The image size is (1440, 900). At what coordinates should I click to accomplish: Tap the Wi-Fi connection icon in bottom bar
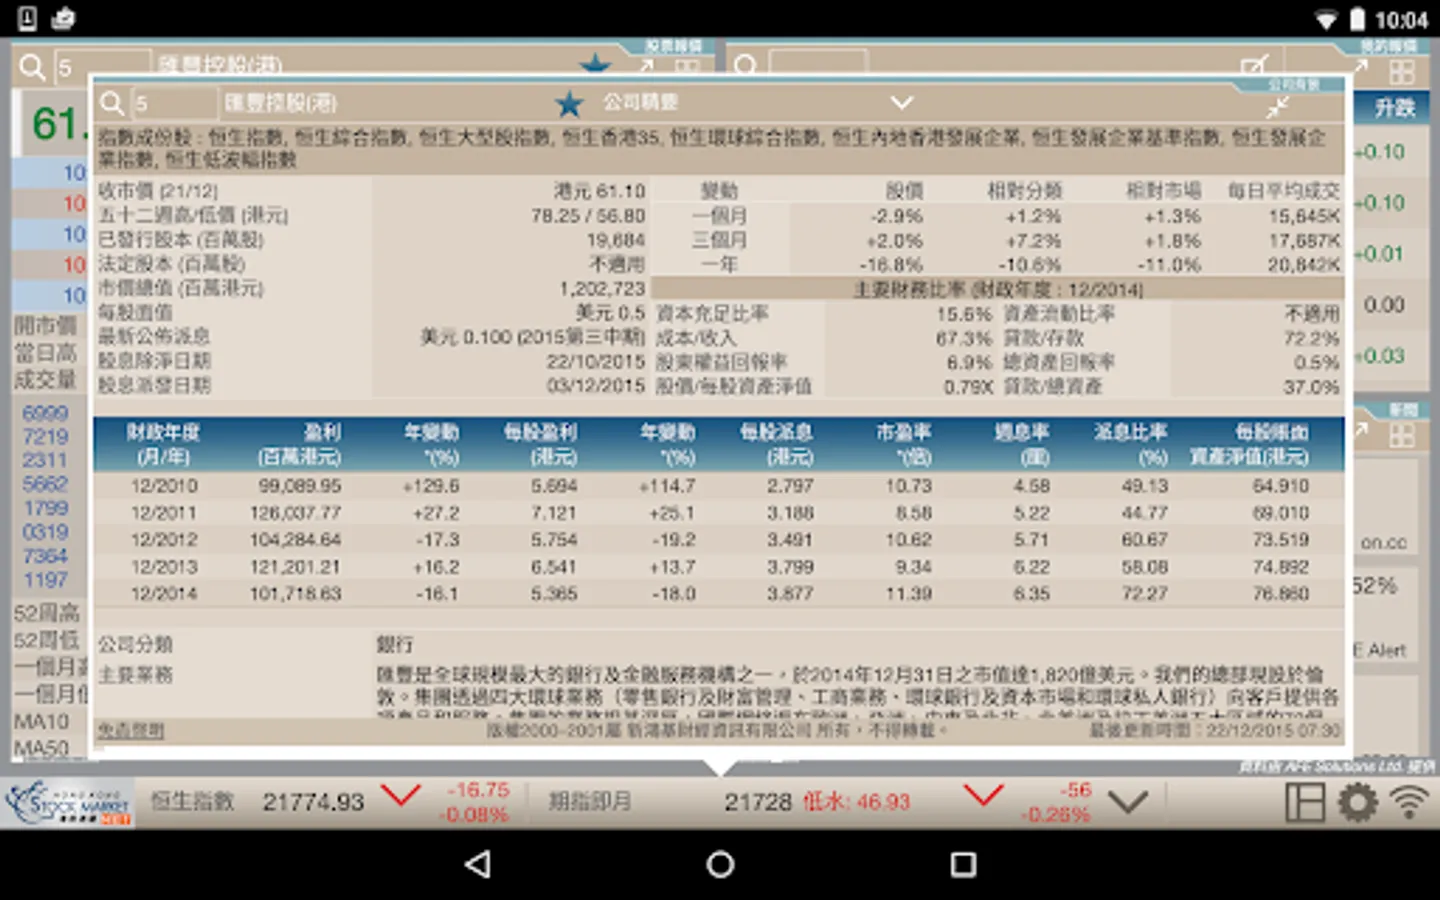[1409, 802]
